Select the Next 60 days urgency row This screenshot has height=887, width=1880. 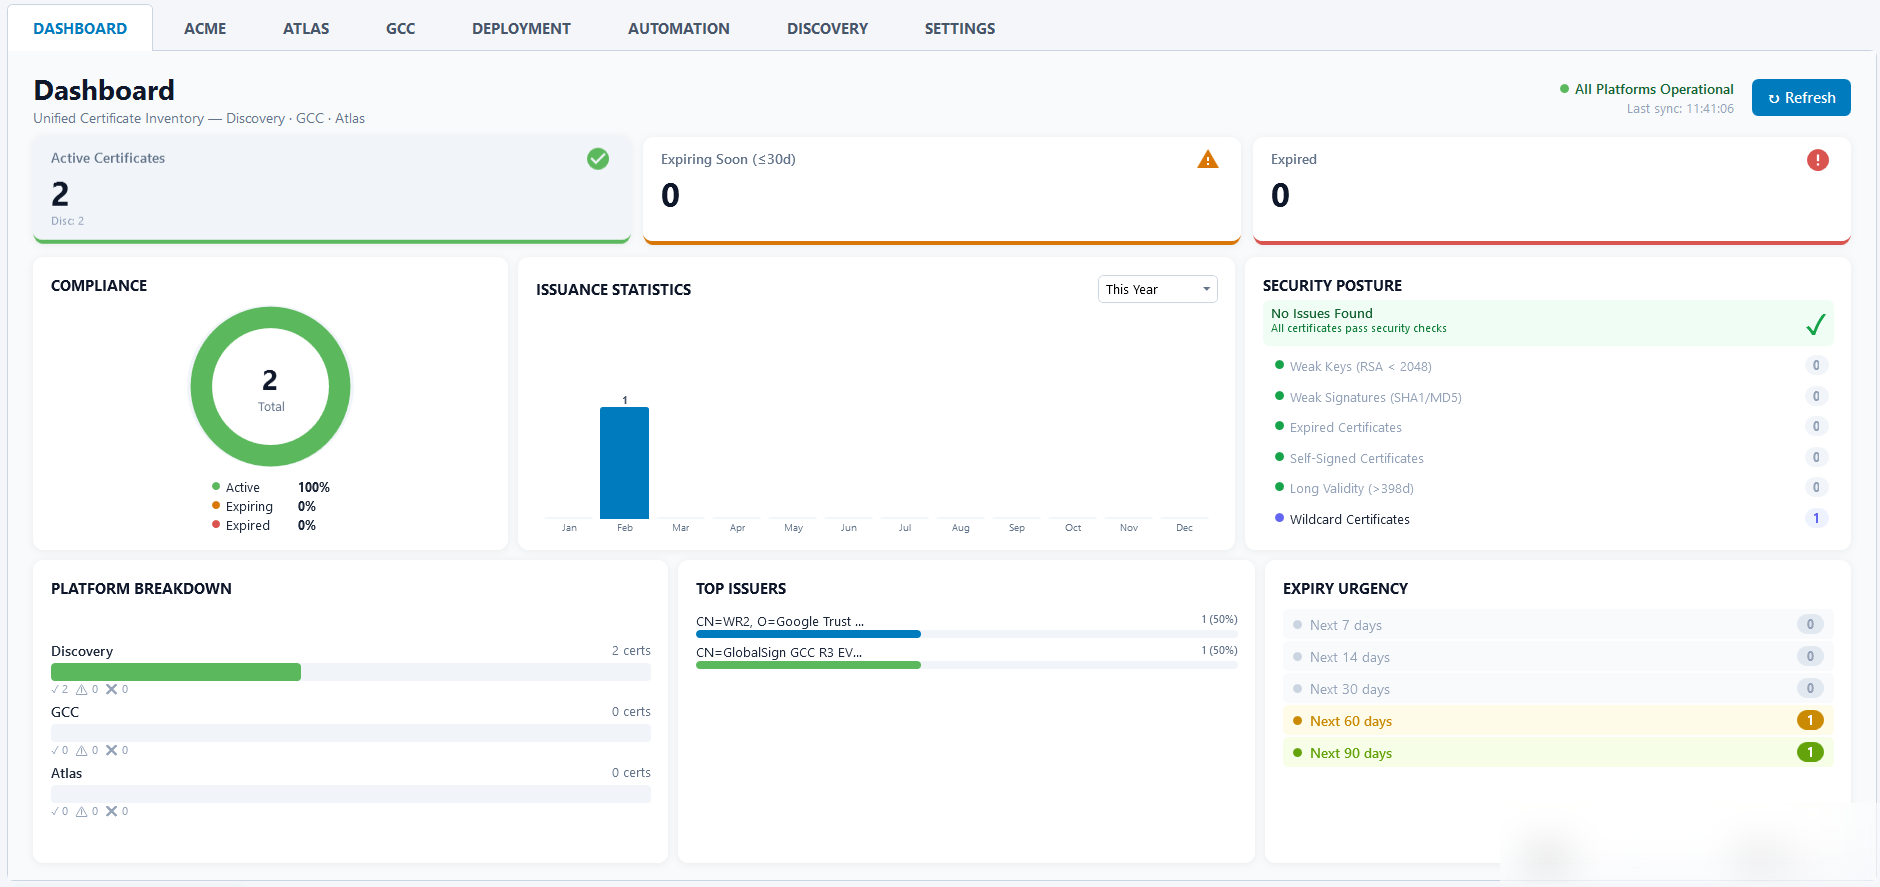[x=1556, y=721]
